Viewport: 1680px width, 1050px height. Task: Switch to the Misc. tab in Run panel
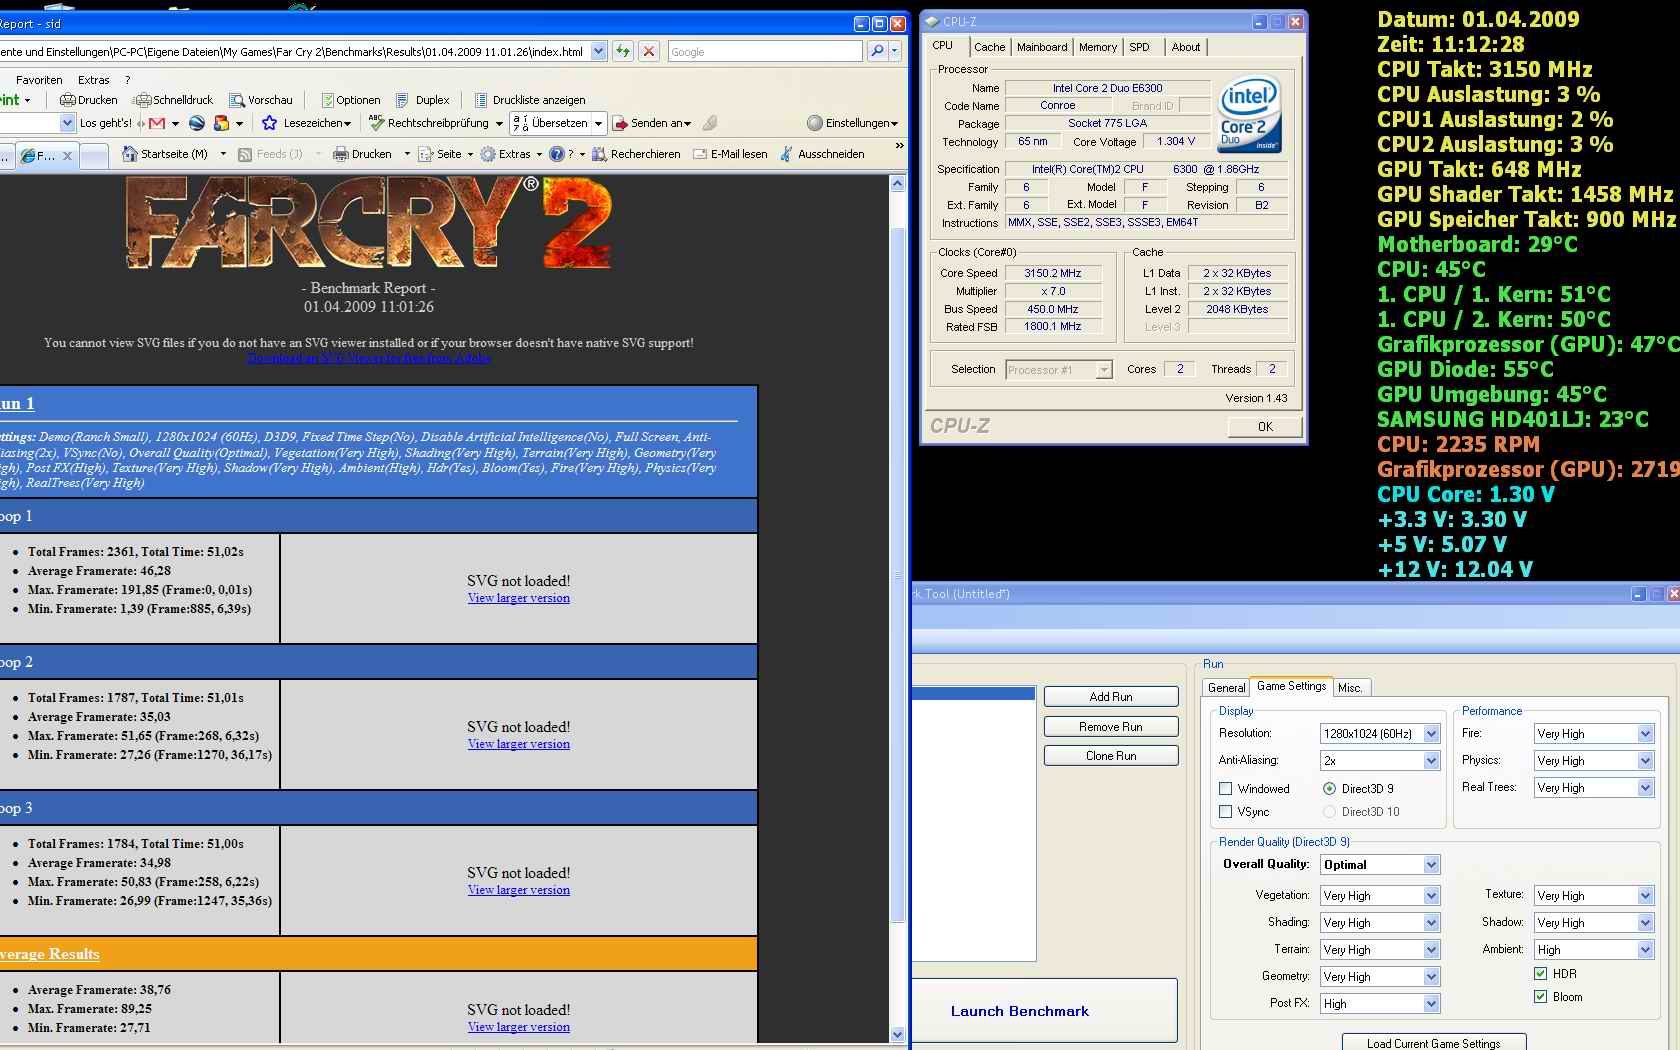(x=1350, y=688)
